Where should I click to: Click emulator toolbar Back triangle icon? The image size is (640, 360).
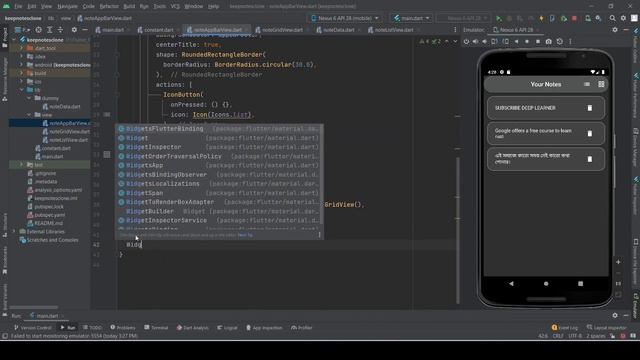tap(516, 42)
